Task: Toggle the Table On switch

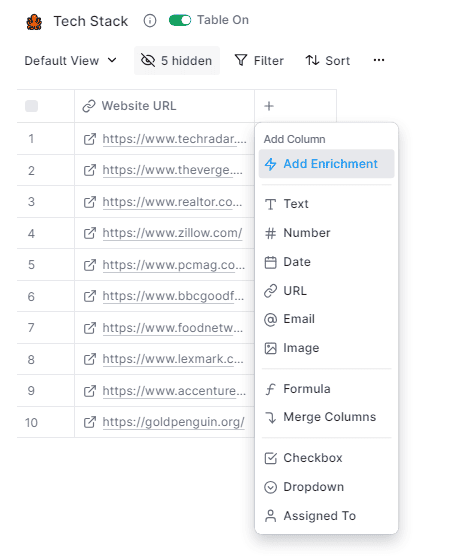Action: coord(180,20)
